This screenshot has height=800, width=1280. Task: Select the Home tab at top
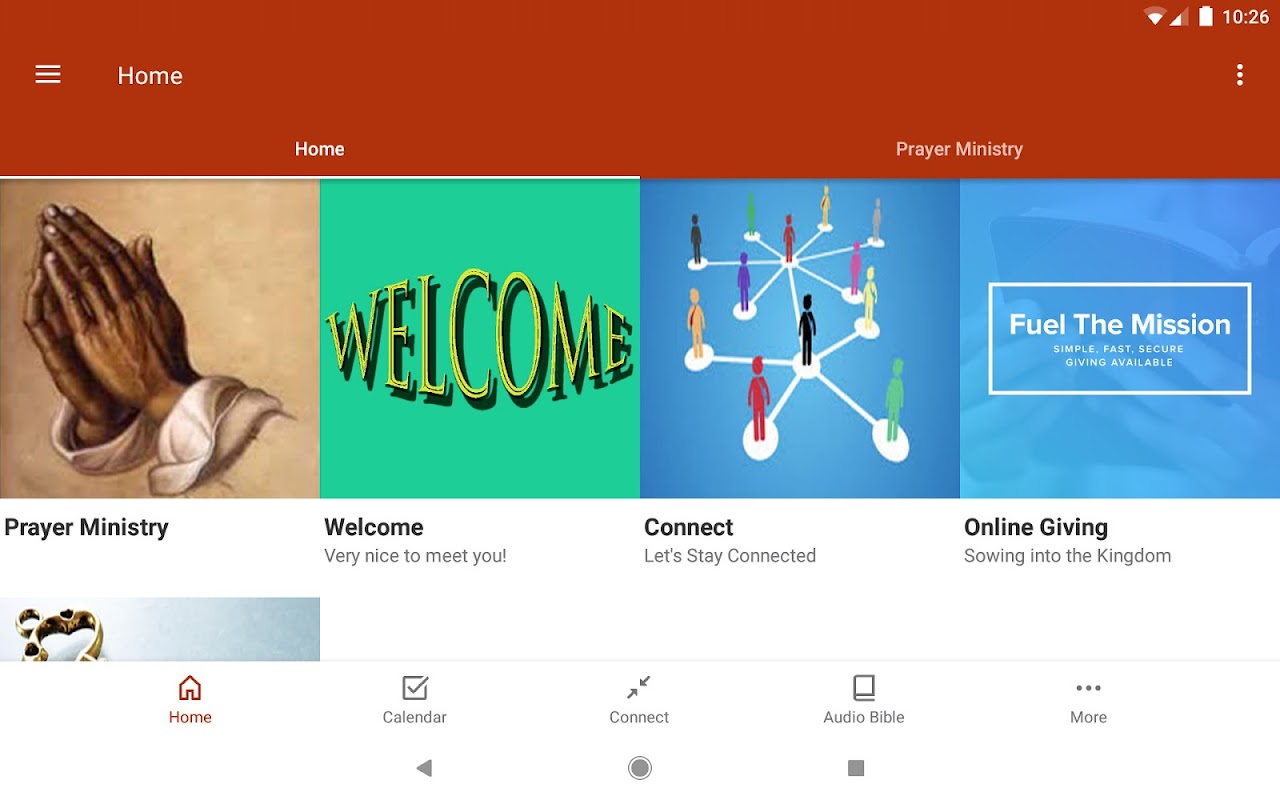click(320, 149)
